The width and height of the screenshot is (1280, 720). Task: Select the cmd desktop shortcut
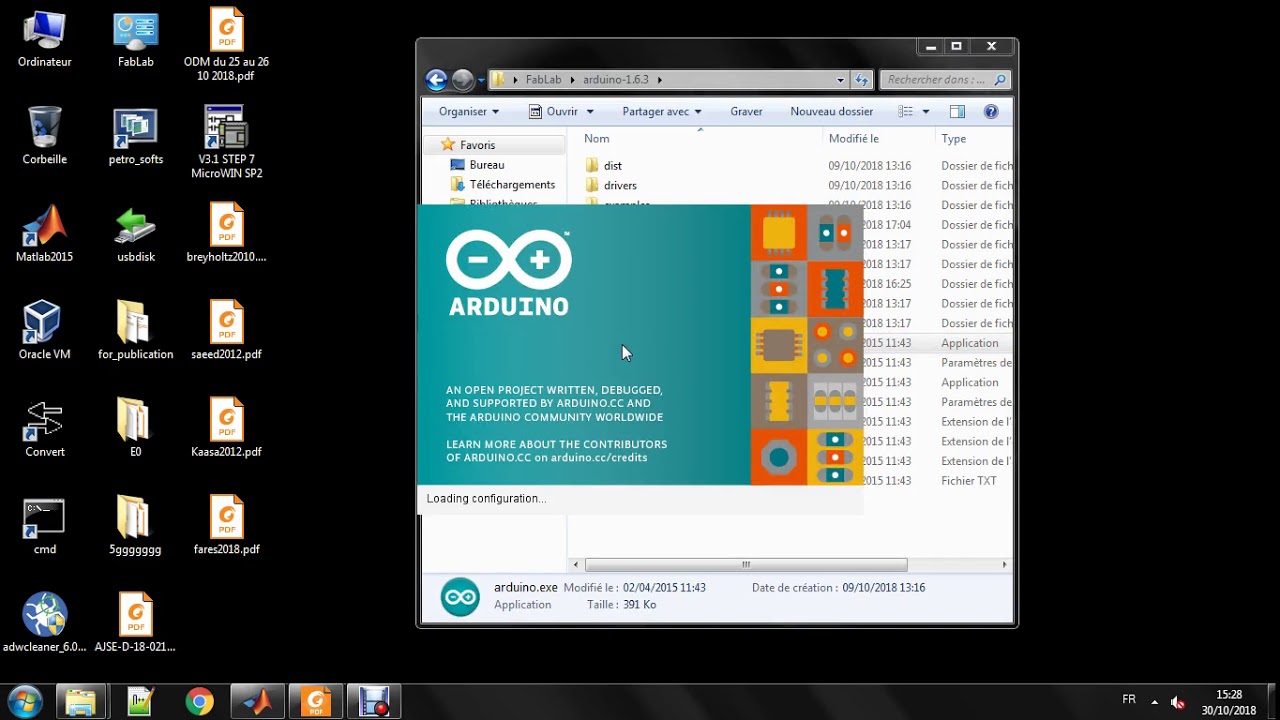[44, 527]
